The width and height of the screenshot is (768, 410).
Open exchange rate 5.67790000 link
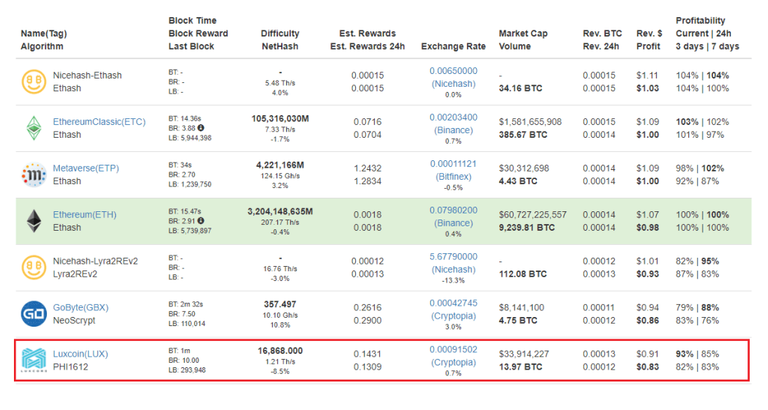[453, 257]
